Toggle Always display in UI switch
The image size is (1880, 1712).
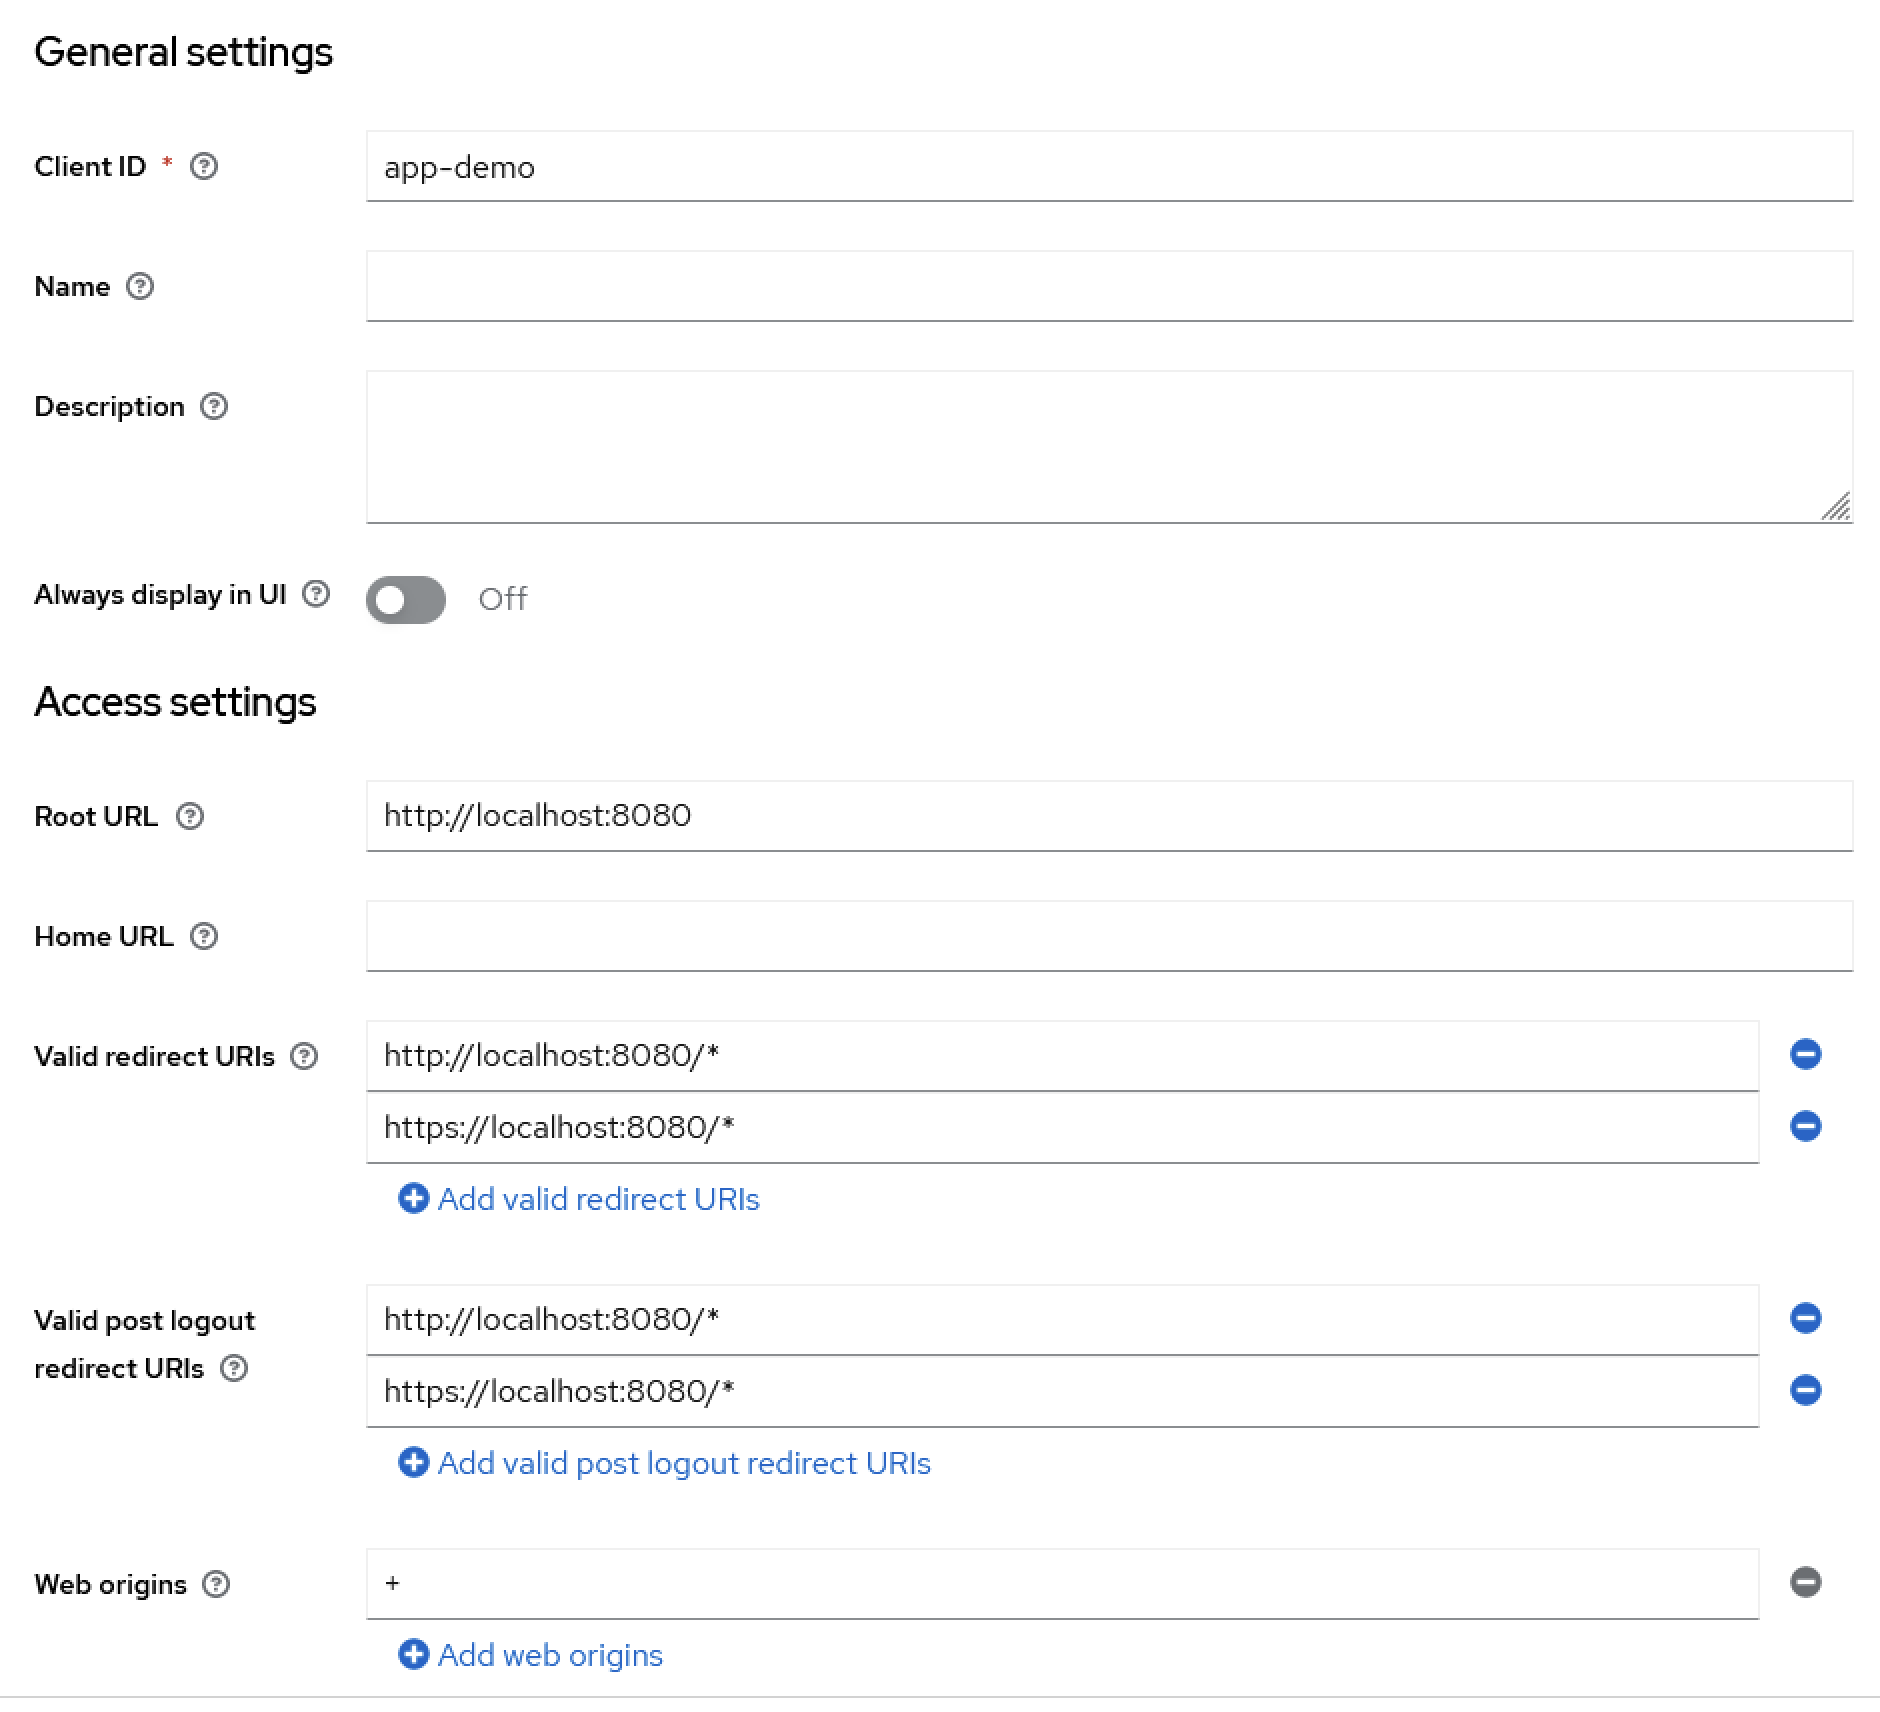click(x=406, y=599)
